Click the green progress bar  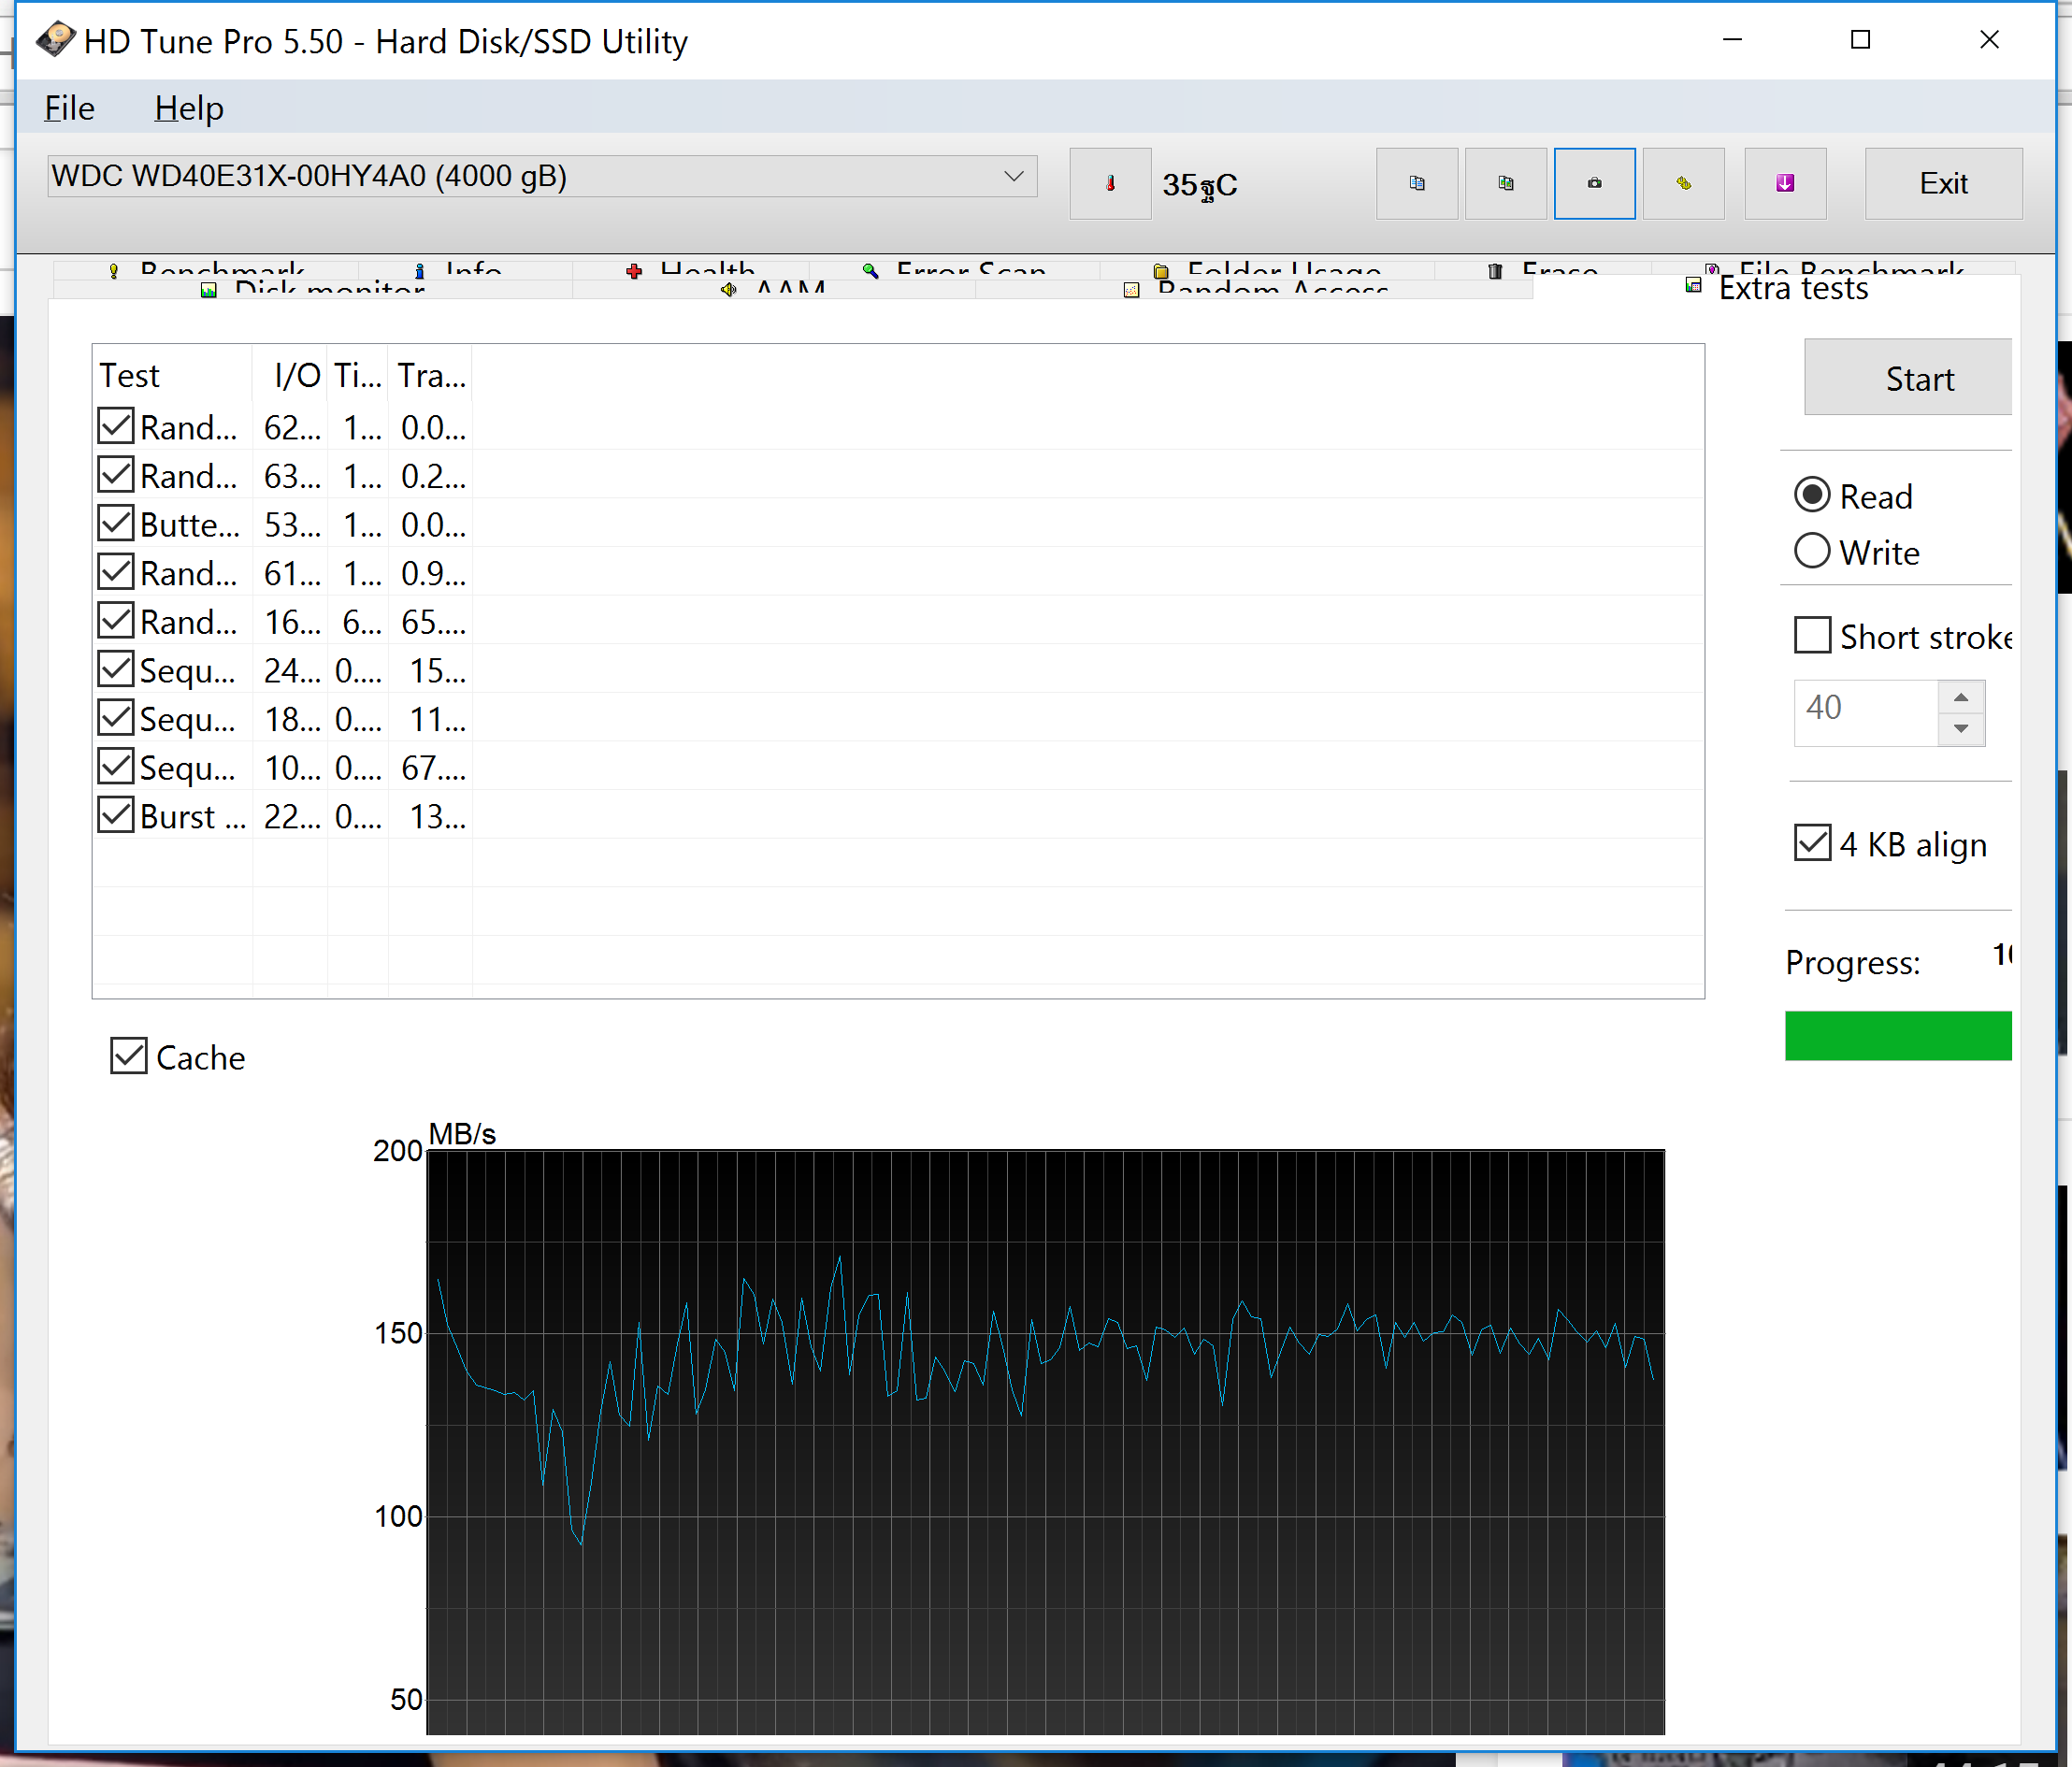coord(1898,1036)
